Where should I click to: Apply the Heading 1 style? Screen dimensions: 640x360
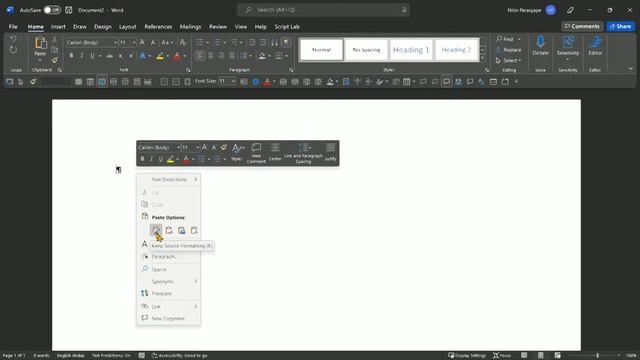(411, 50)
